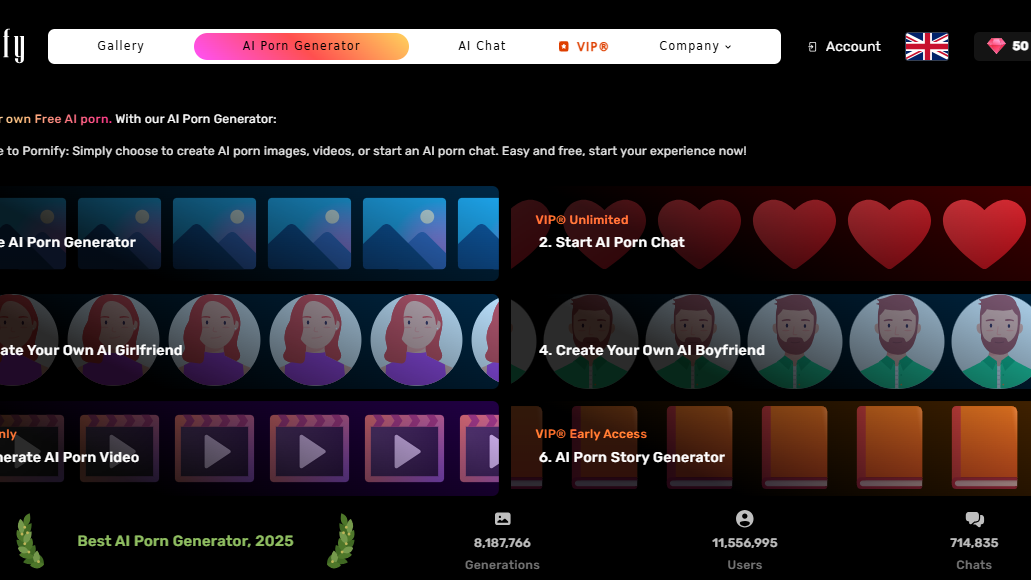Open the Generate AI Porn Video card

pos(249,448)
